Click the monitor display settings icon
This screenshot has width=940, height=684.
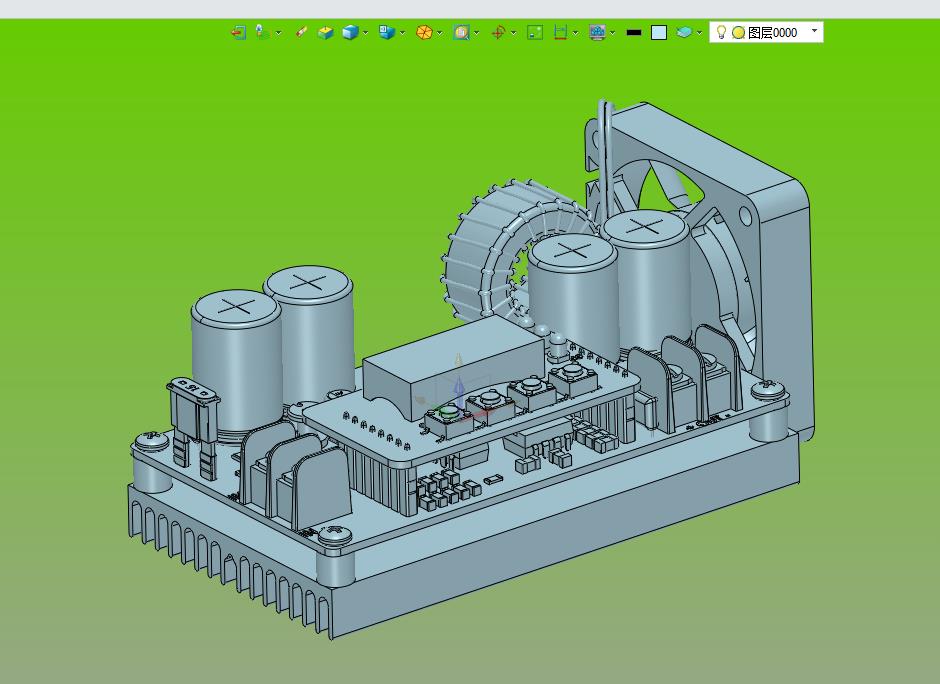597,32
